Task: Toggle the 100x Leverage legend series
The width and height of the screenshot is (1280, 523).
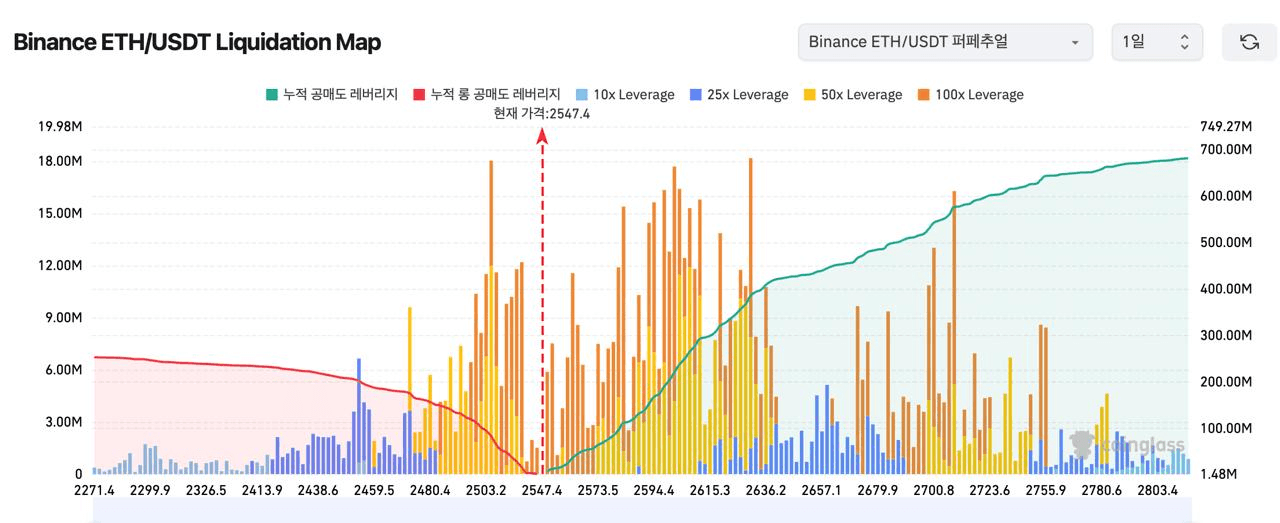Action: (970, 94)
